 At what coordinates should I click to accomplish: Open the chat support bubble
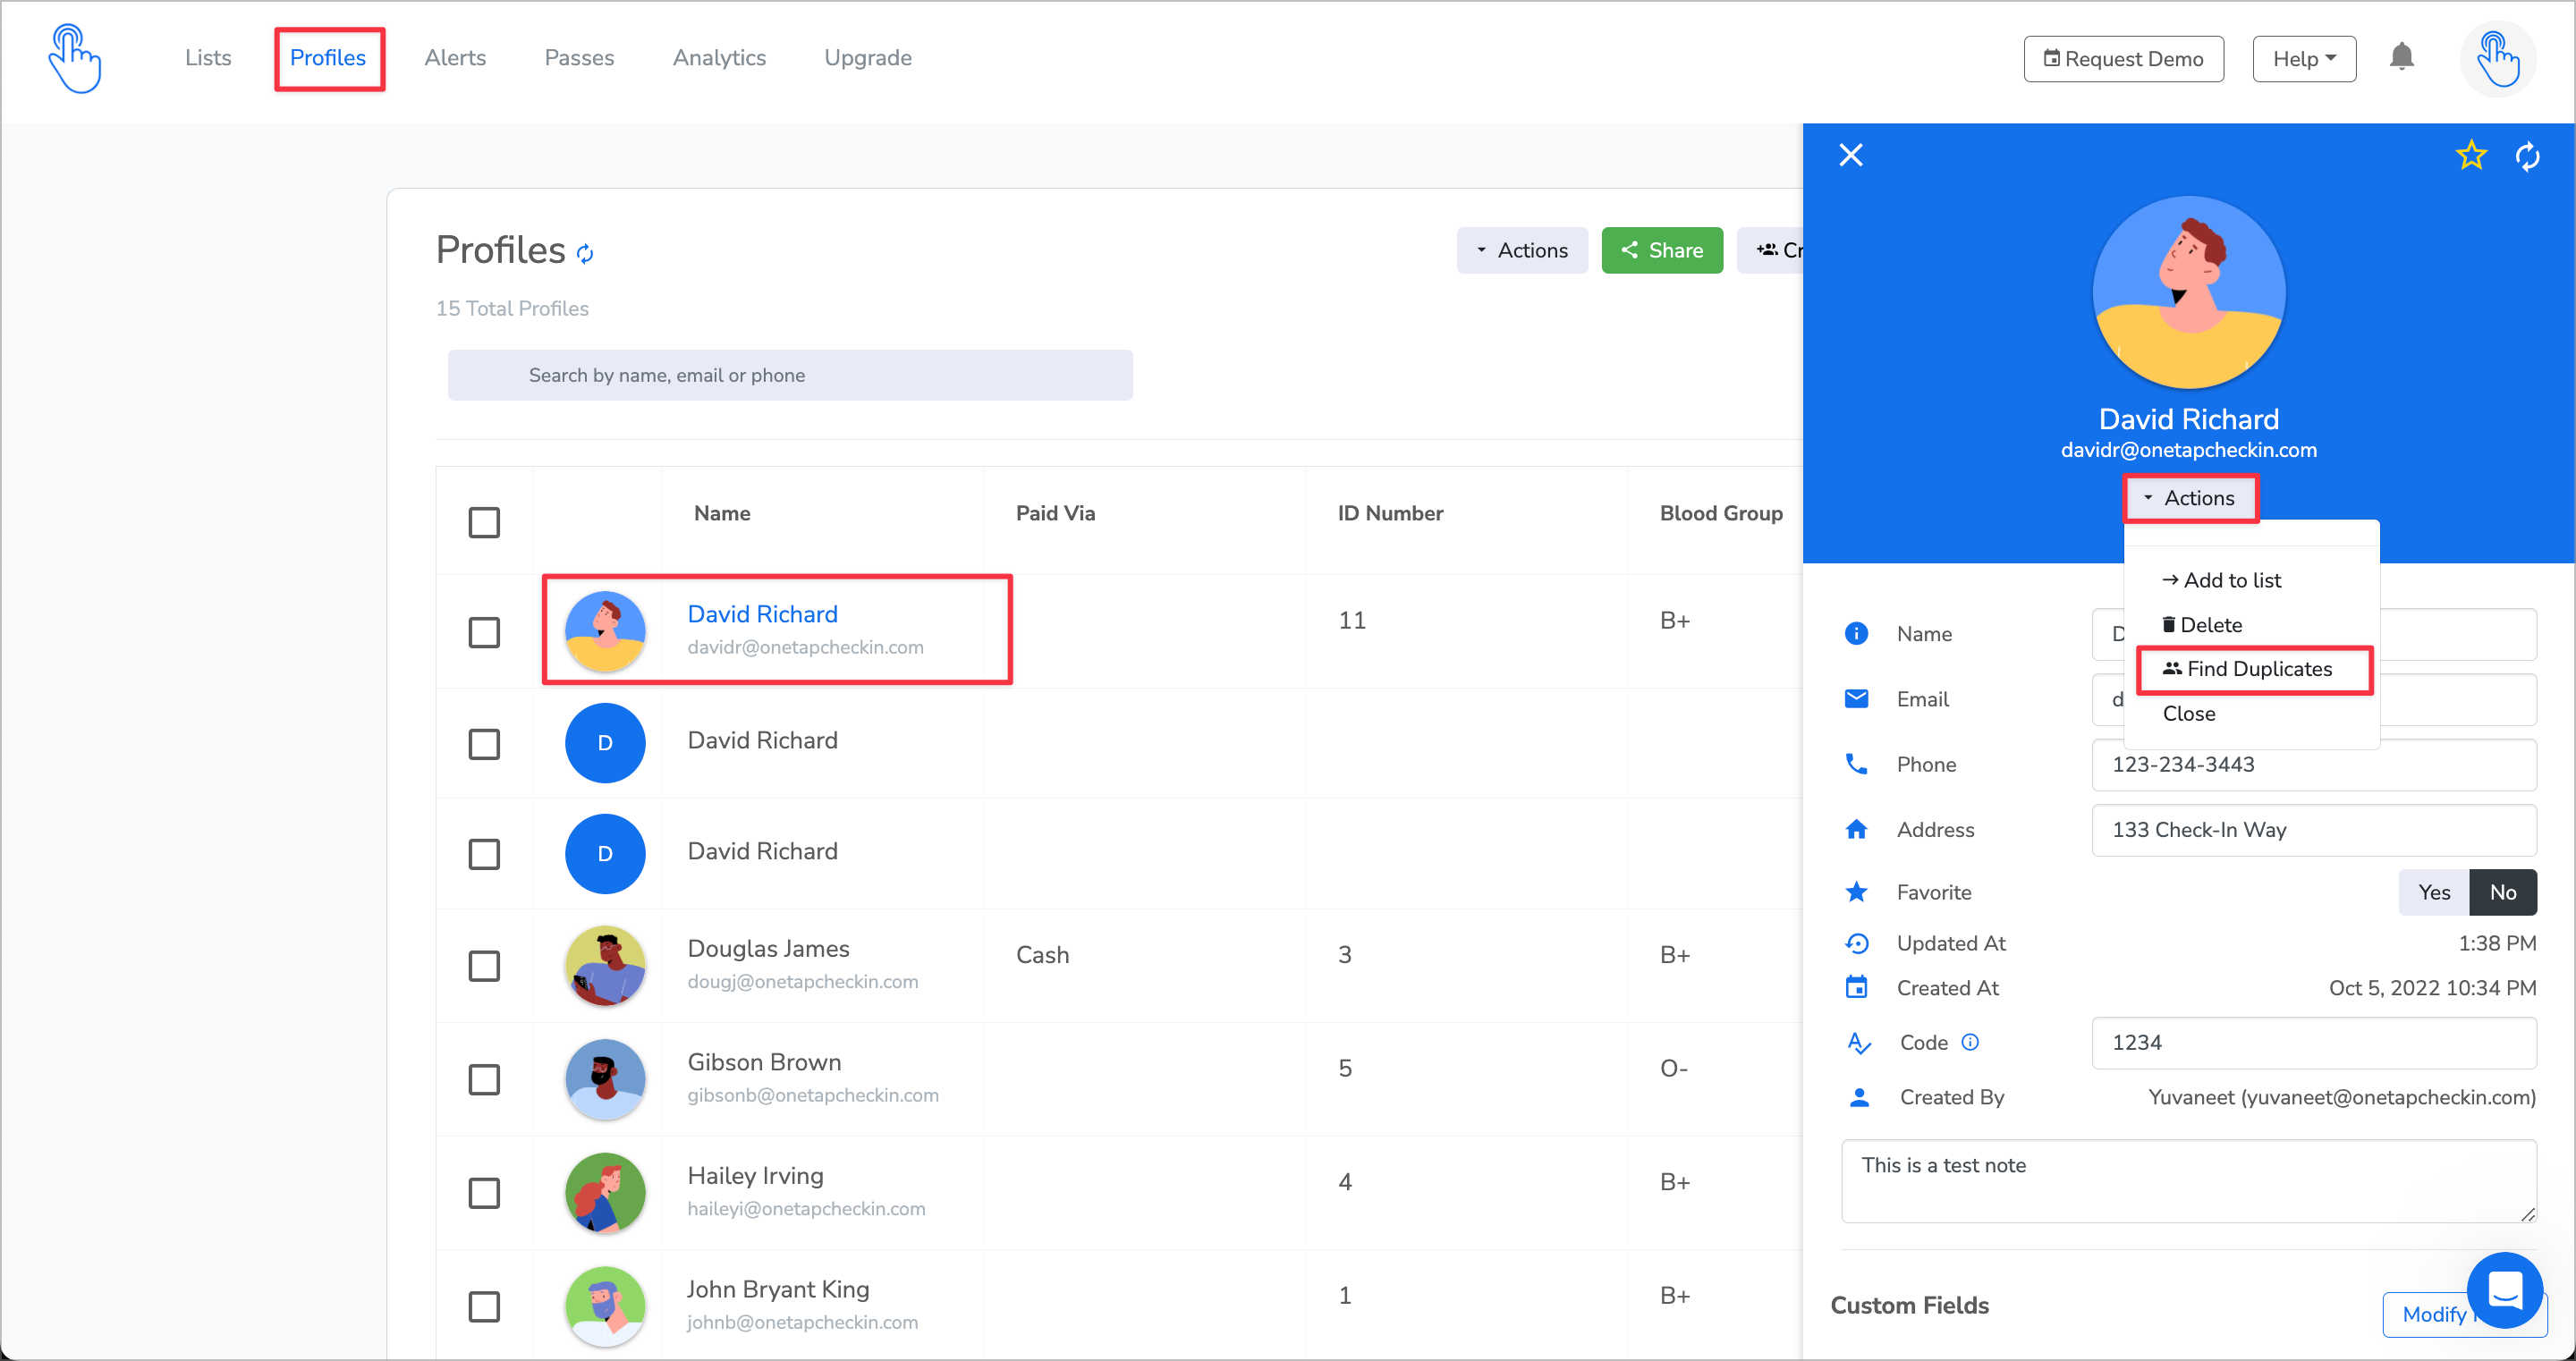[x=2504, y=1289]
